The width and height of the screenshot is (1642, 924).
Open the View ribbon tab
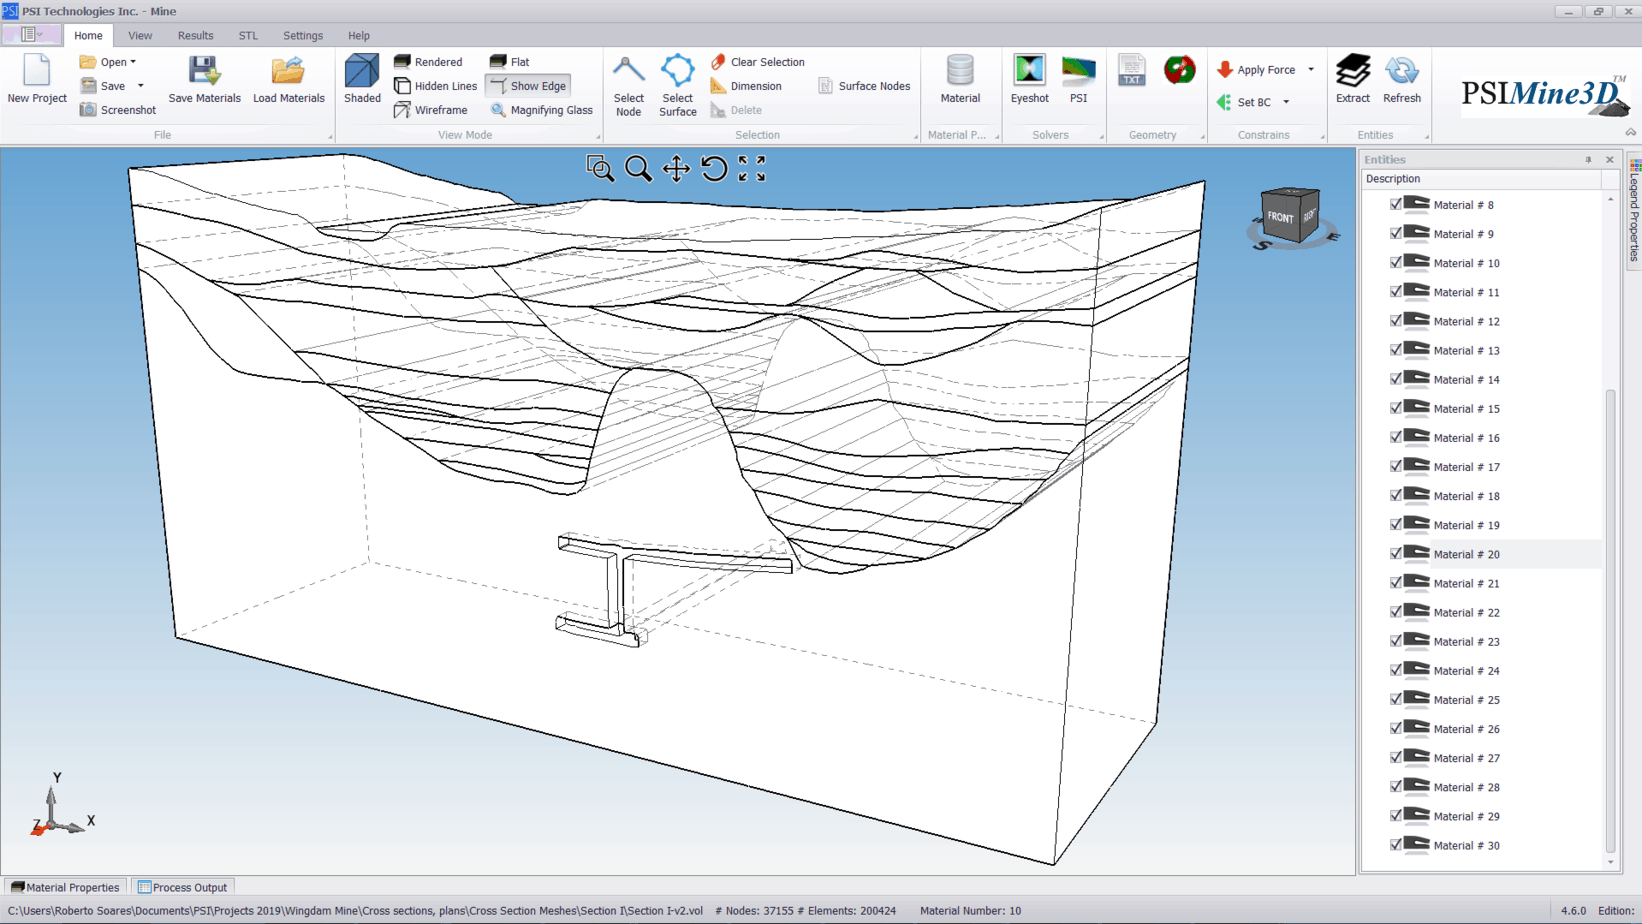(140, 35)
